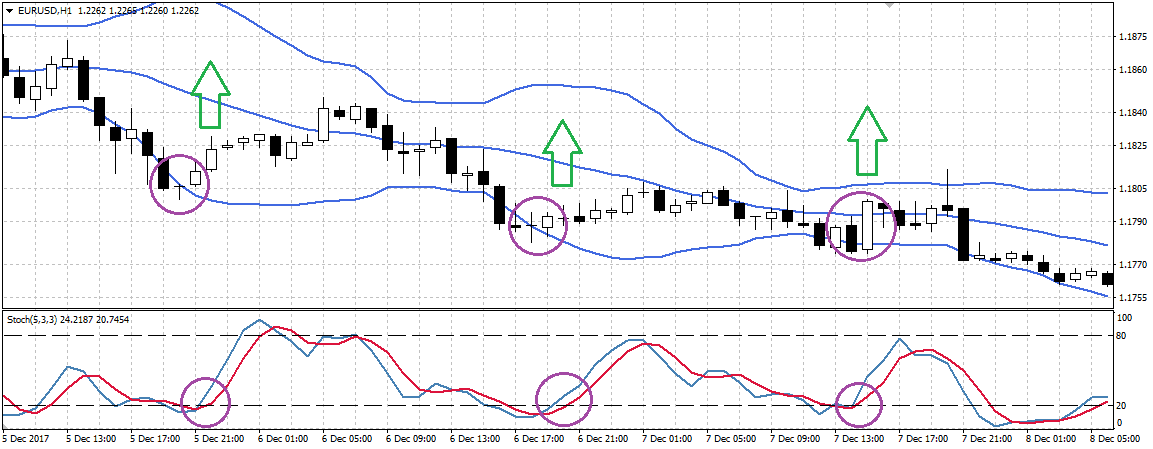
Task: Click the 20 level on Stochastic scale
Action: [x=1124, y=405]
